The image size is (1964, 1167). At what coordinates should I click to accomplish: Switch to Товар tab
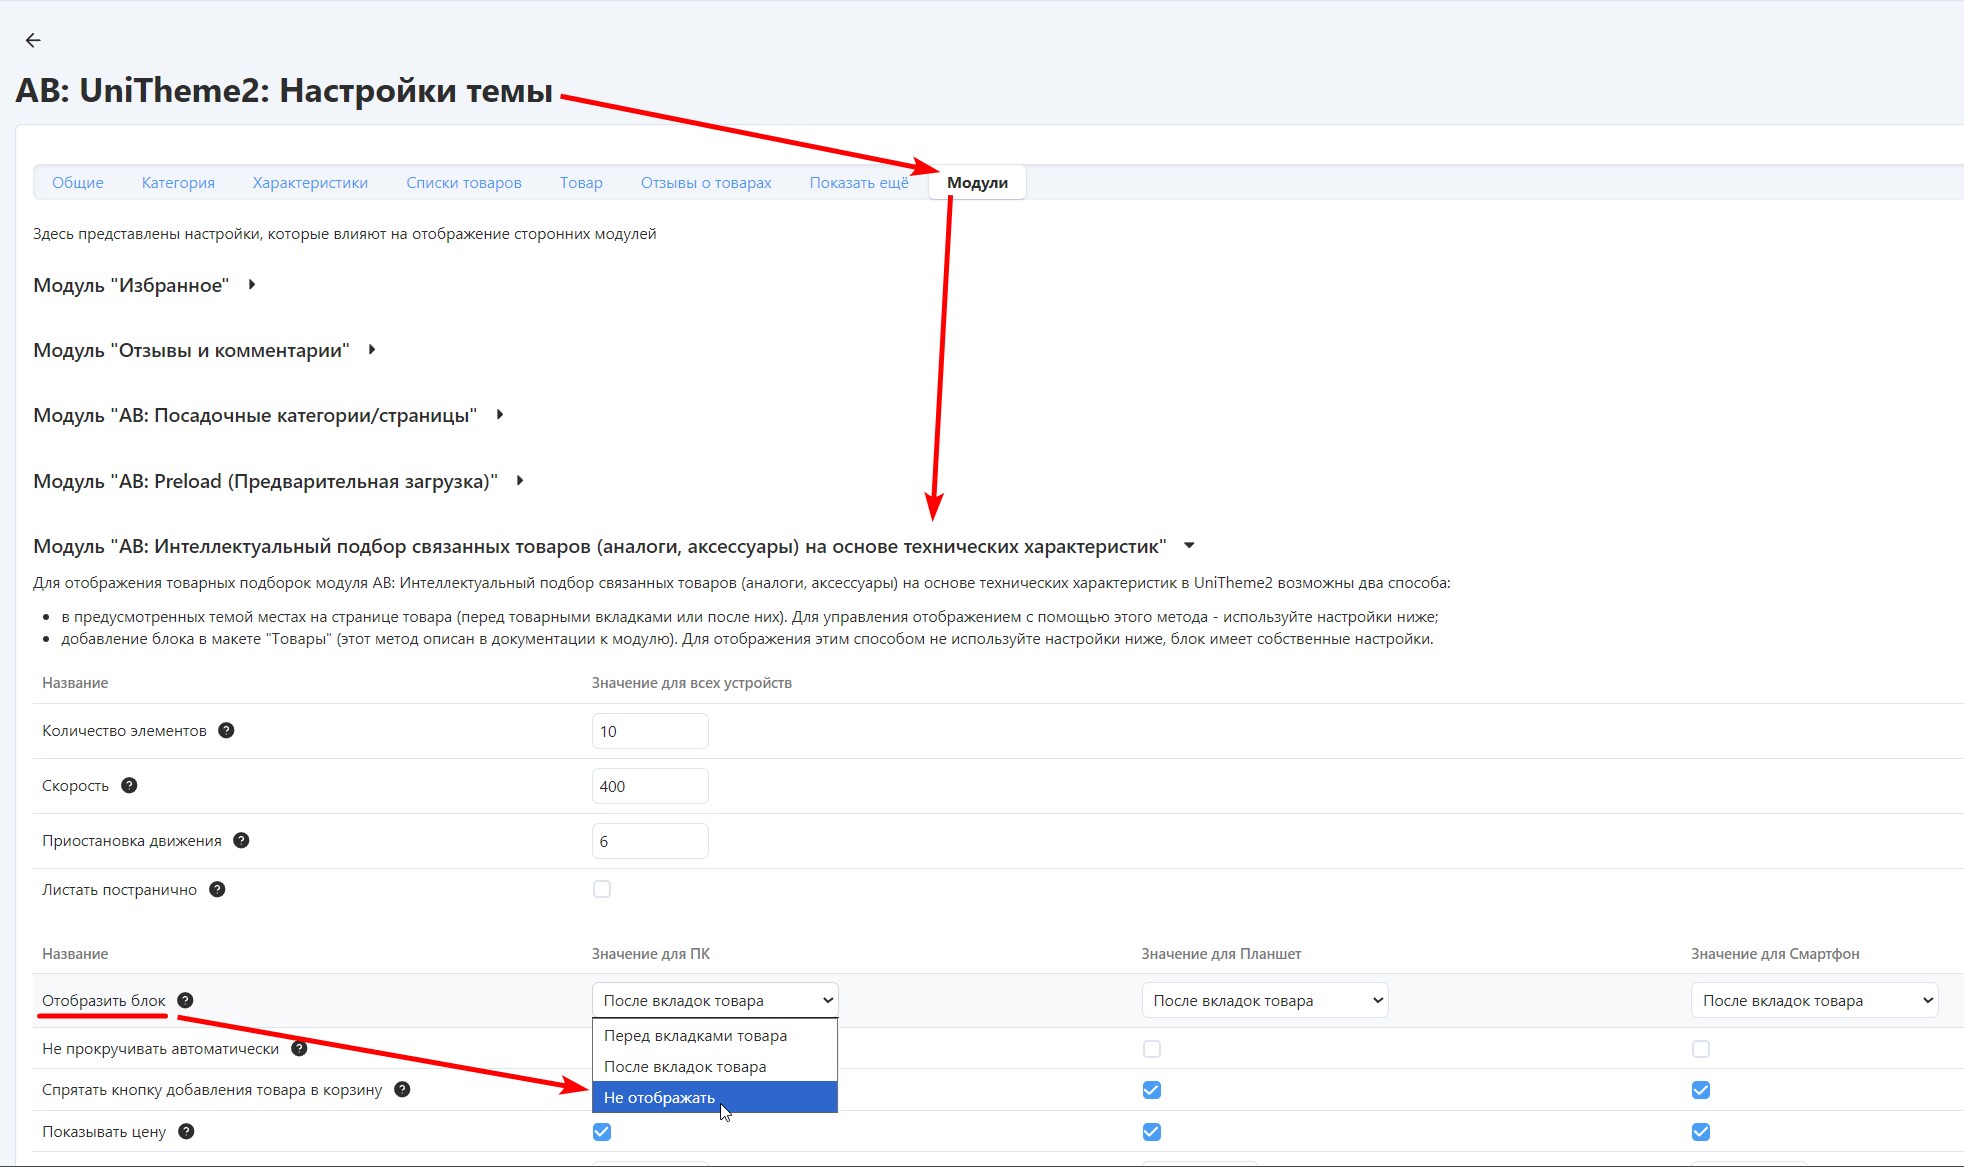pyautogui.click(x=581, y=182)
